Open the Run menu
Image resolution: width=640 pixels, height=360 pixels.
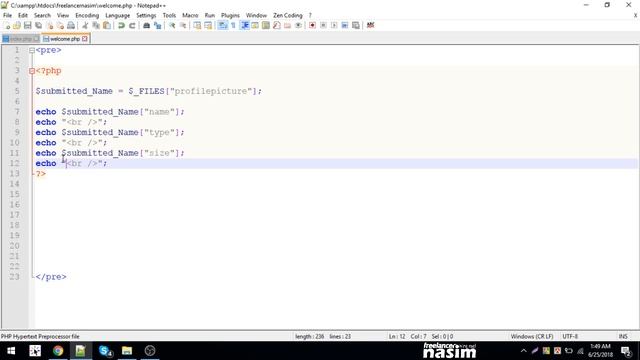tap(210, 15)
